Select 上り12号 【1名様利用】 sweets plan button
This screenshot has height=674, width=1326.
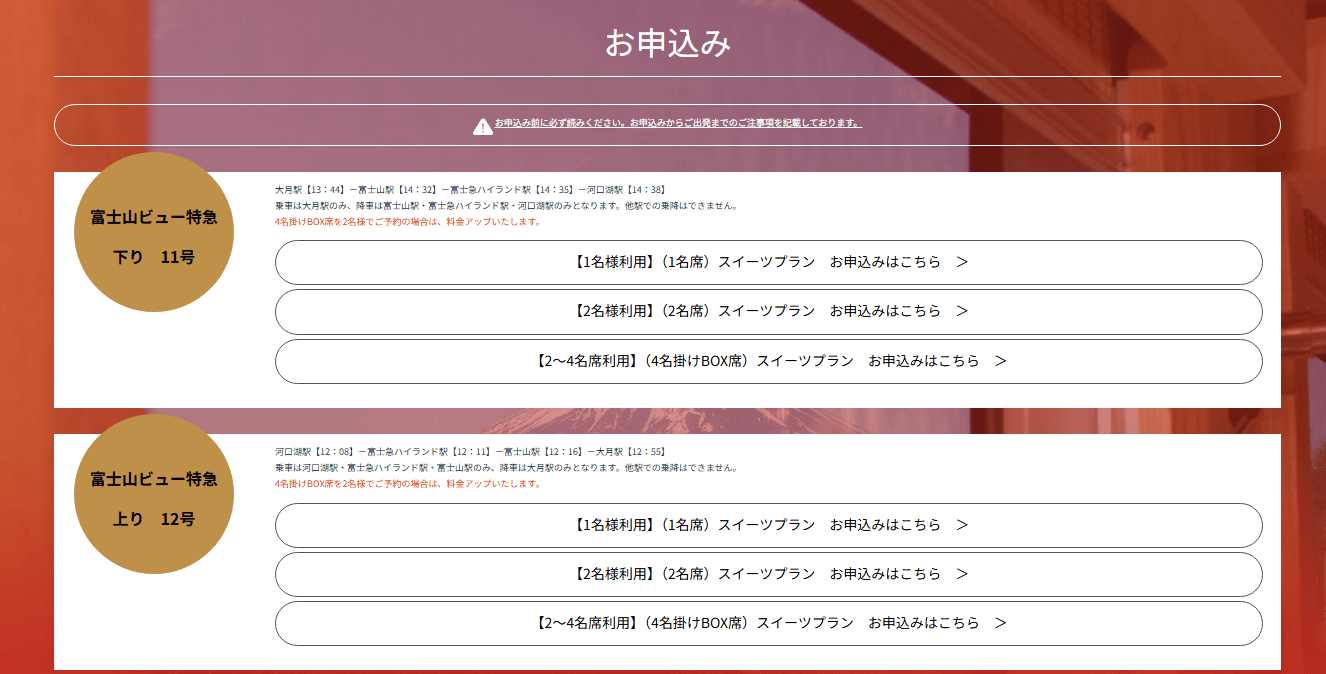(x=768, y=525)
